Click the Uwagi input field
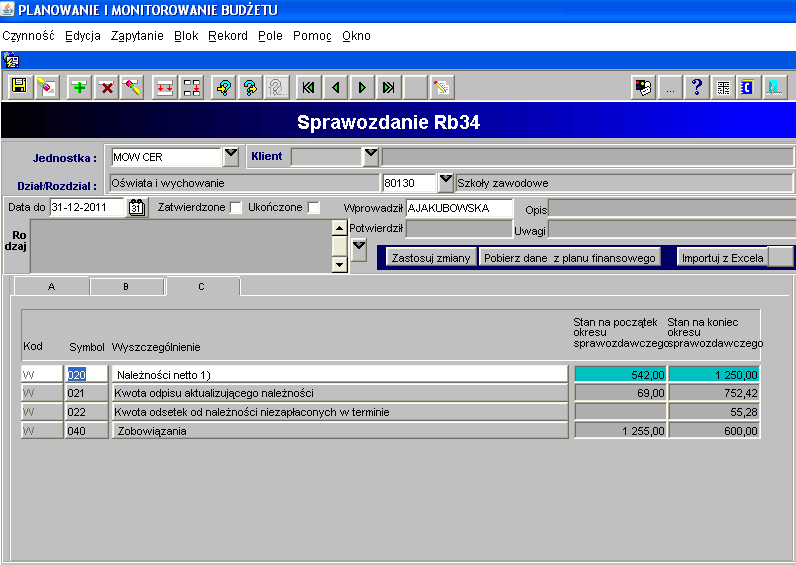This screenshot has width=796, height=565. [x=672, y=230]
